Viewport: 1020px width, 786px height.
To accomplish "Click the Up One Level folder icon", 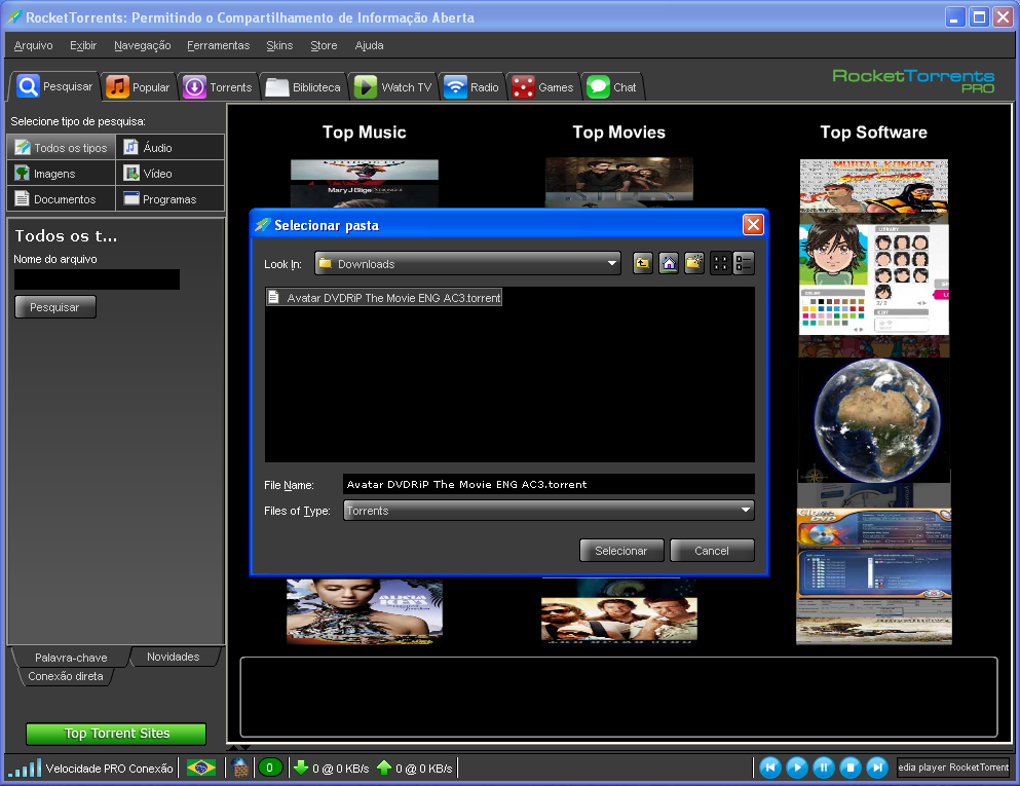I will tap(642, 264).
